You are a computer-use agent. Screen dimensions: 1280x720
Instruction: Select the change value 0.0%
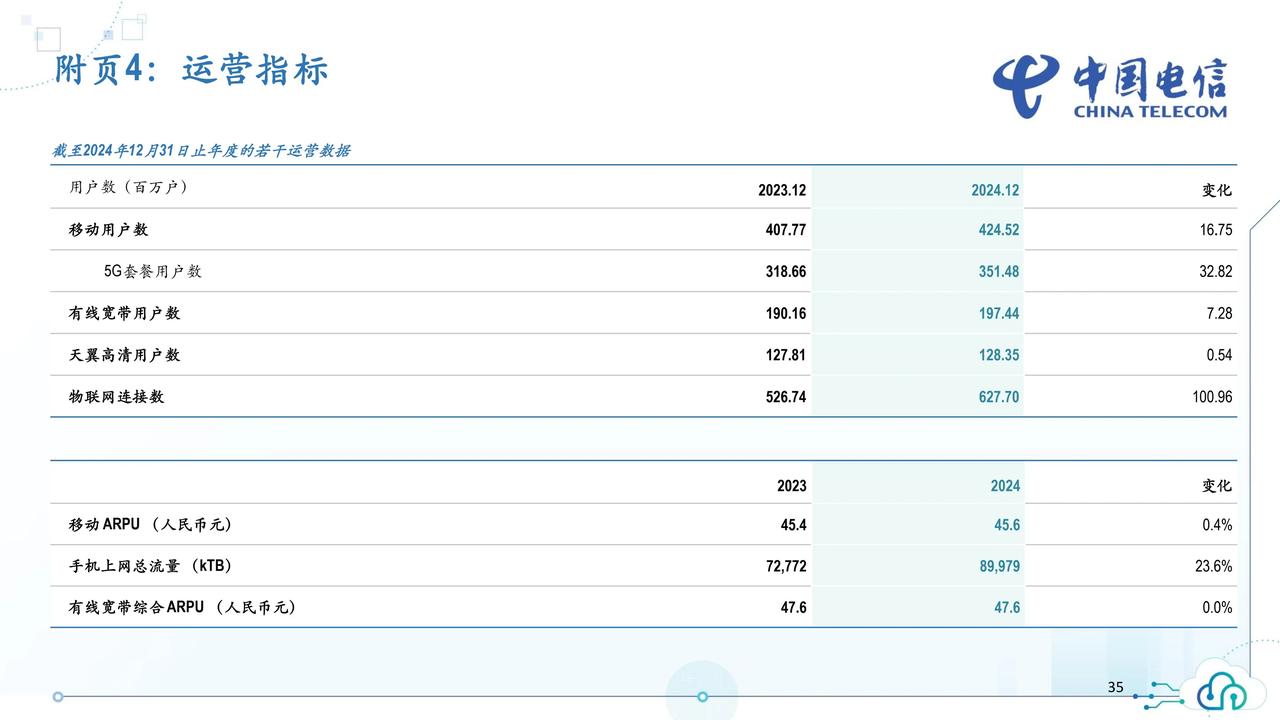point(1217,607)
